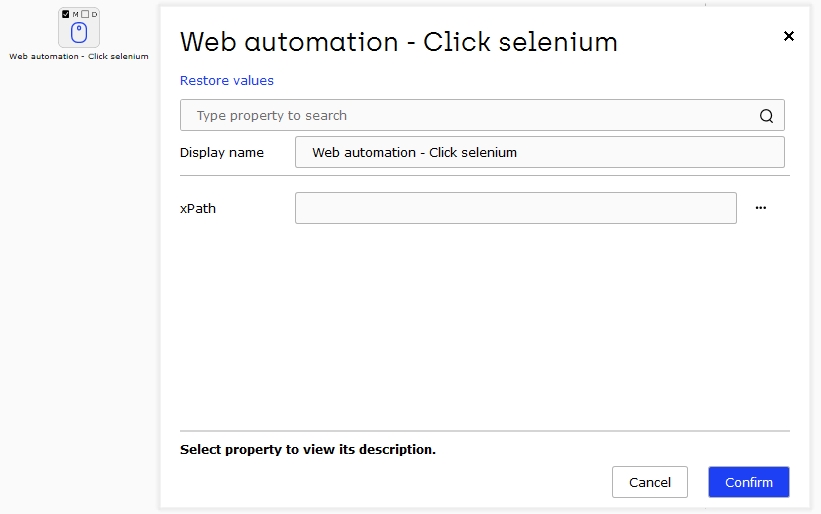This screenshot has height=514, width=821.
Task: Click into the empty xPath field
Action: click(516, 208)
